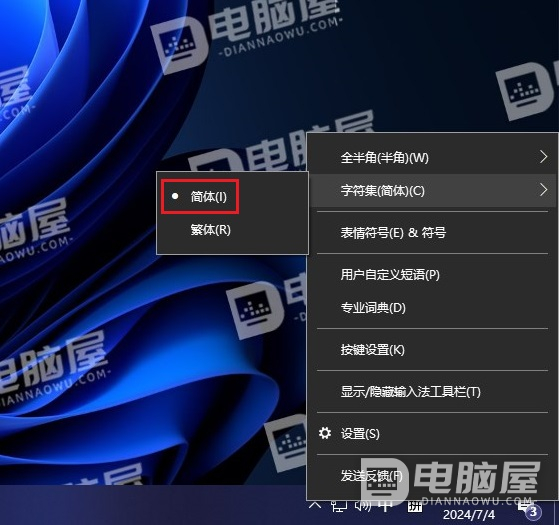Click the gear icon beside 设置(S)

[325, 433]
